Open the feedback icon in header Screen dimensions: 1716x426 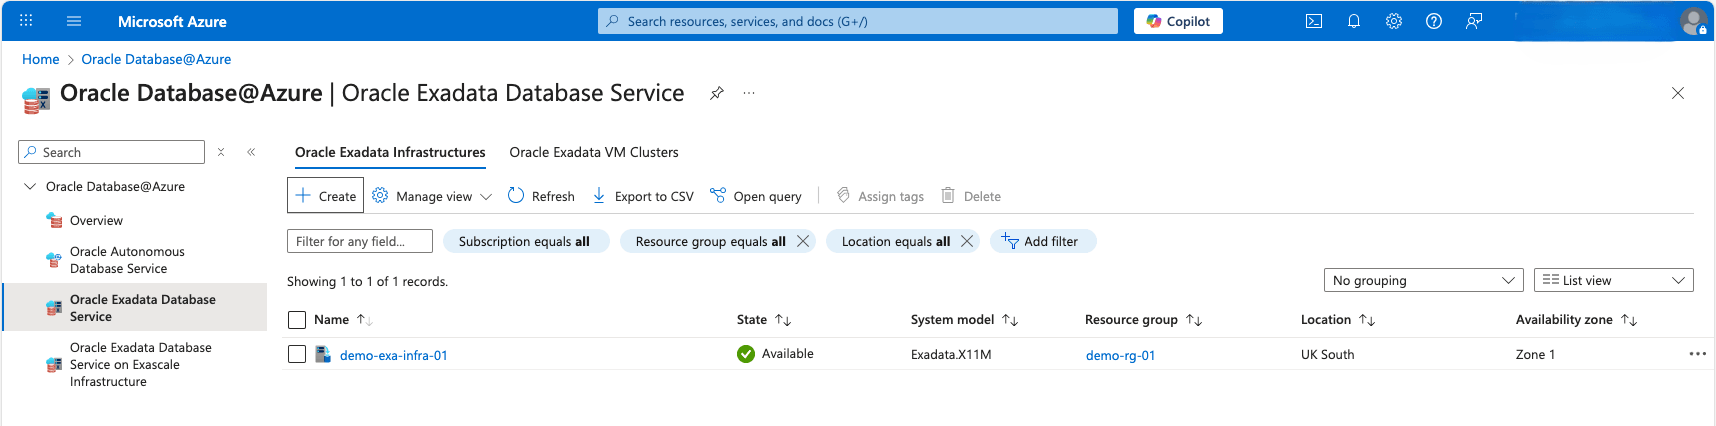coord(1474,21)
